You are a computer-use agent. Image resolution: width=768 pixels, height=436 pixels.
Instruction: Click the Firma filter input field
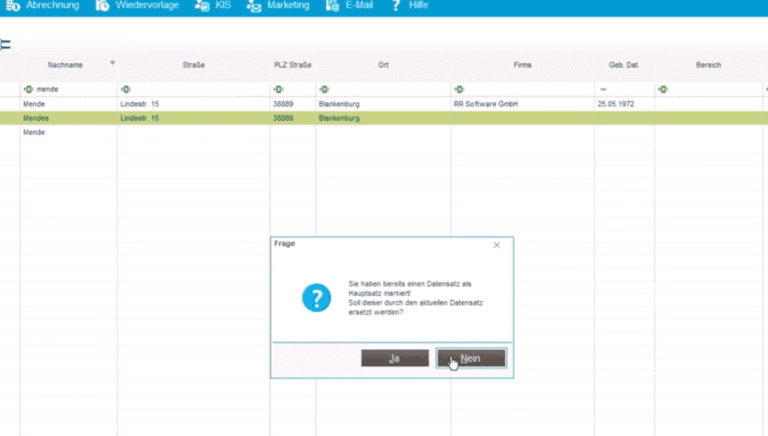pyautogui.click(x=522, y=89)
